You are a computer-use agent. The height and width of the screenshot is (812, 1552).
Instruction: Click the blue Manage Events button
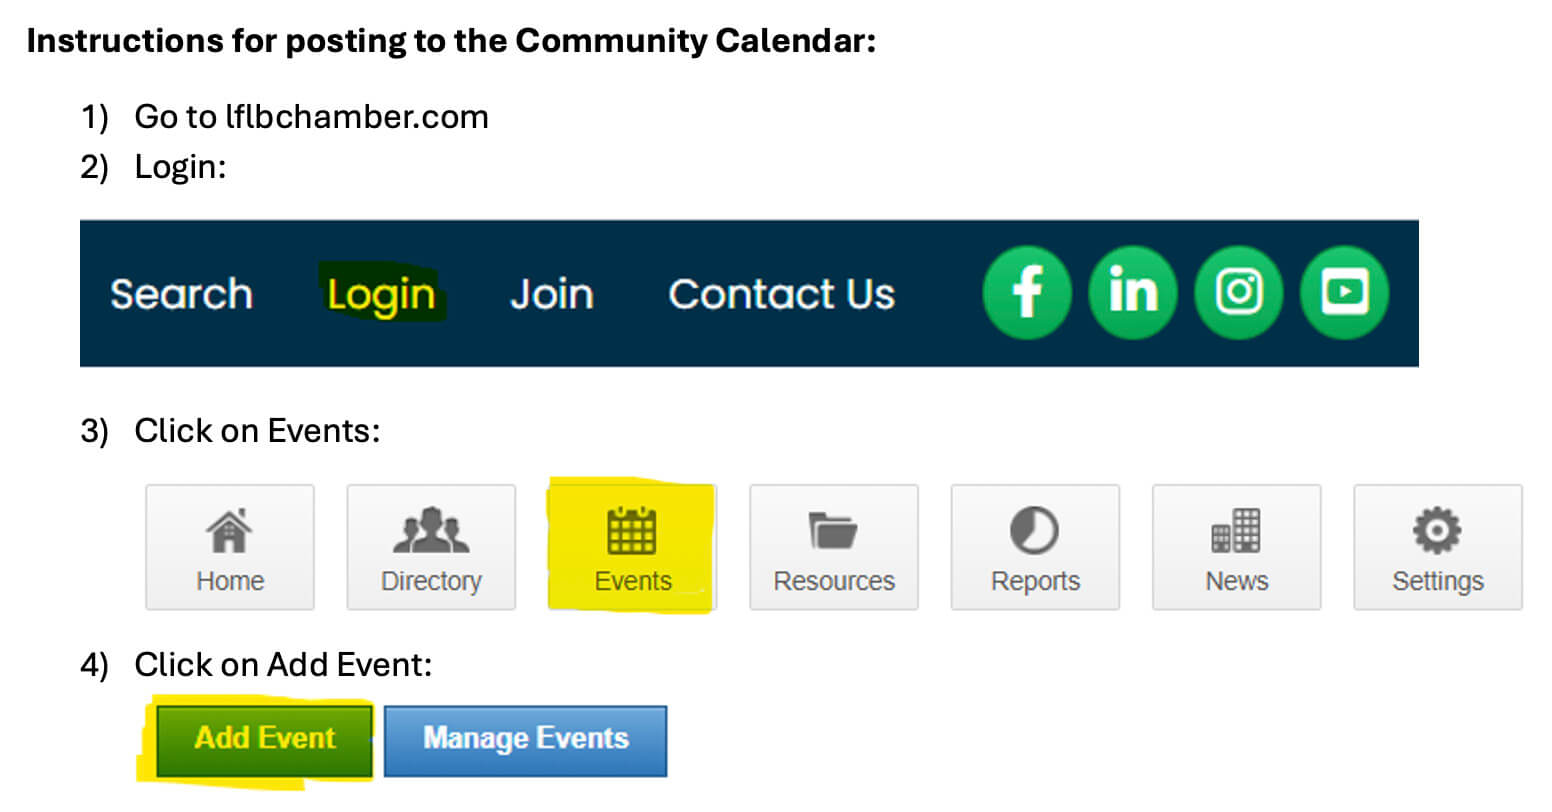pos(525,741)
